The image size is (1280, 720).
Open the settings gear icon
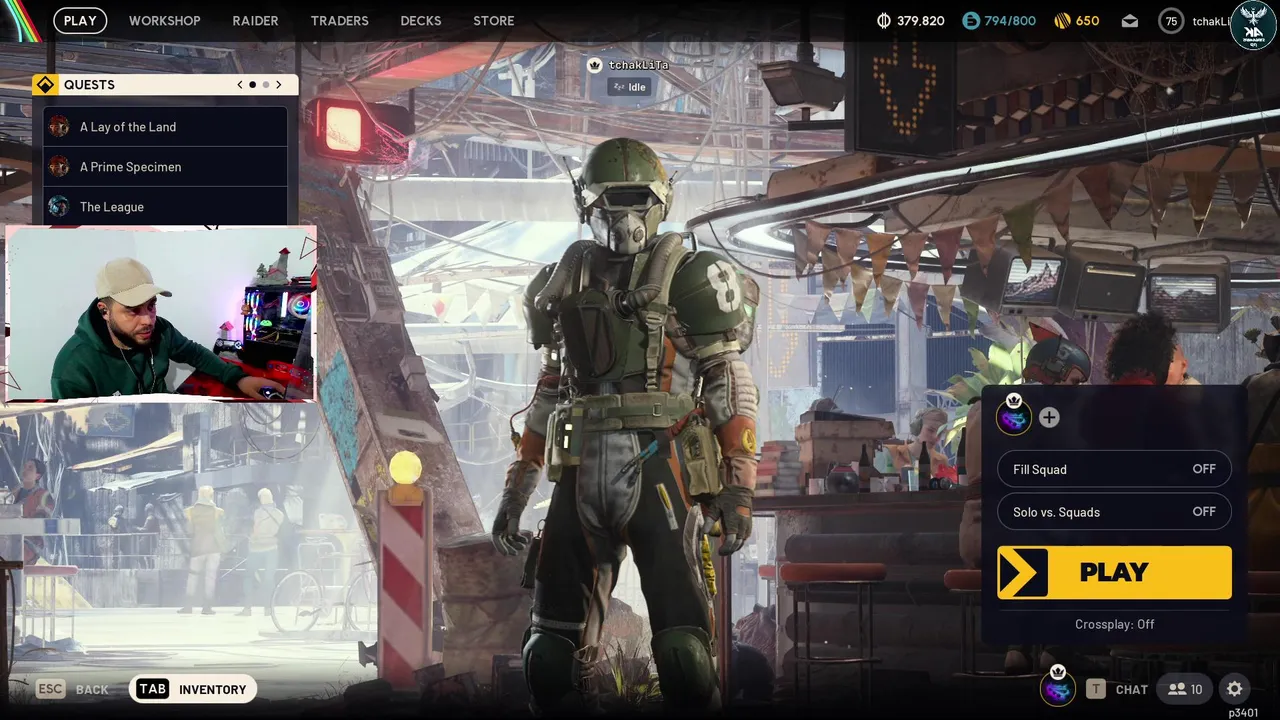(1235, 689)
